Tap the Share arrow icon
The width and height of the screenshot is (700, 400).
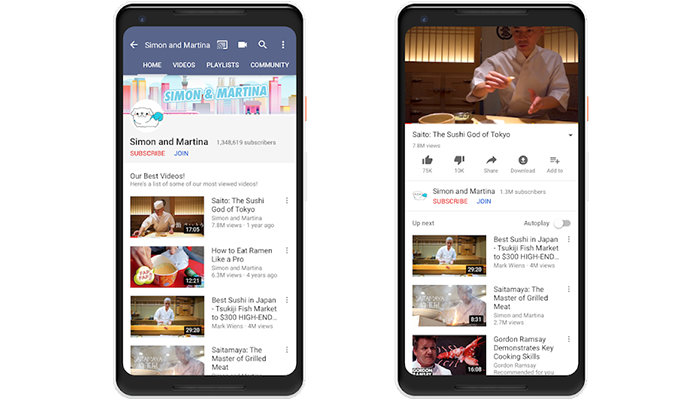(x=491, y=160)
